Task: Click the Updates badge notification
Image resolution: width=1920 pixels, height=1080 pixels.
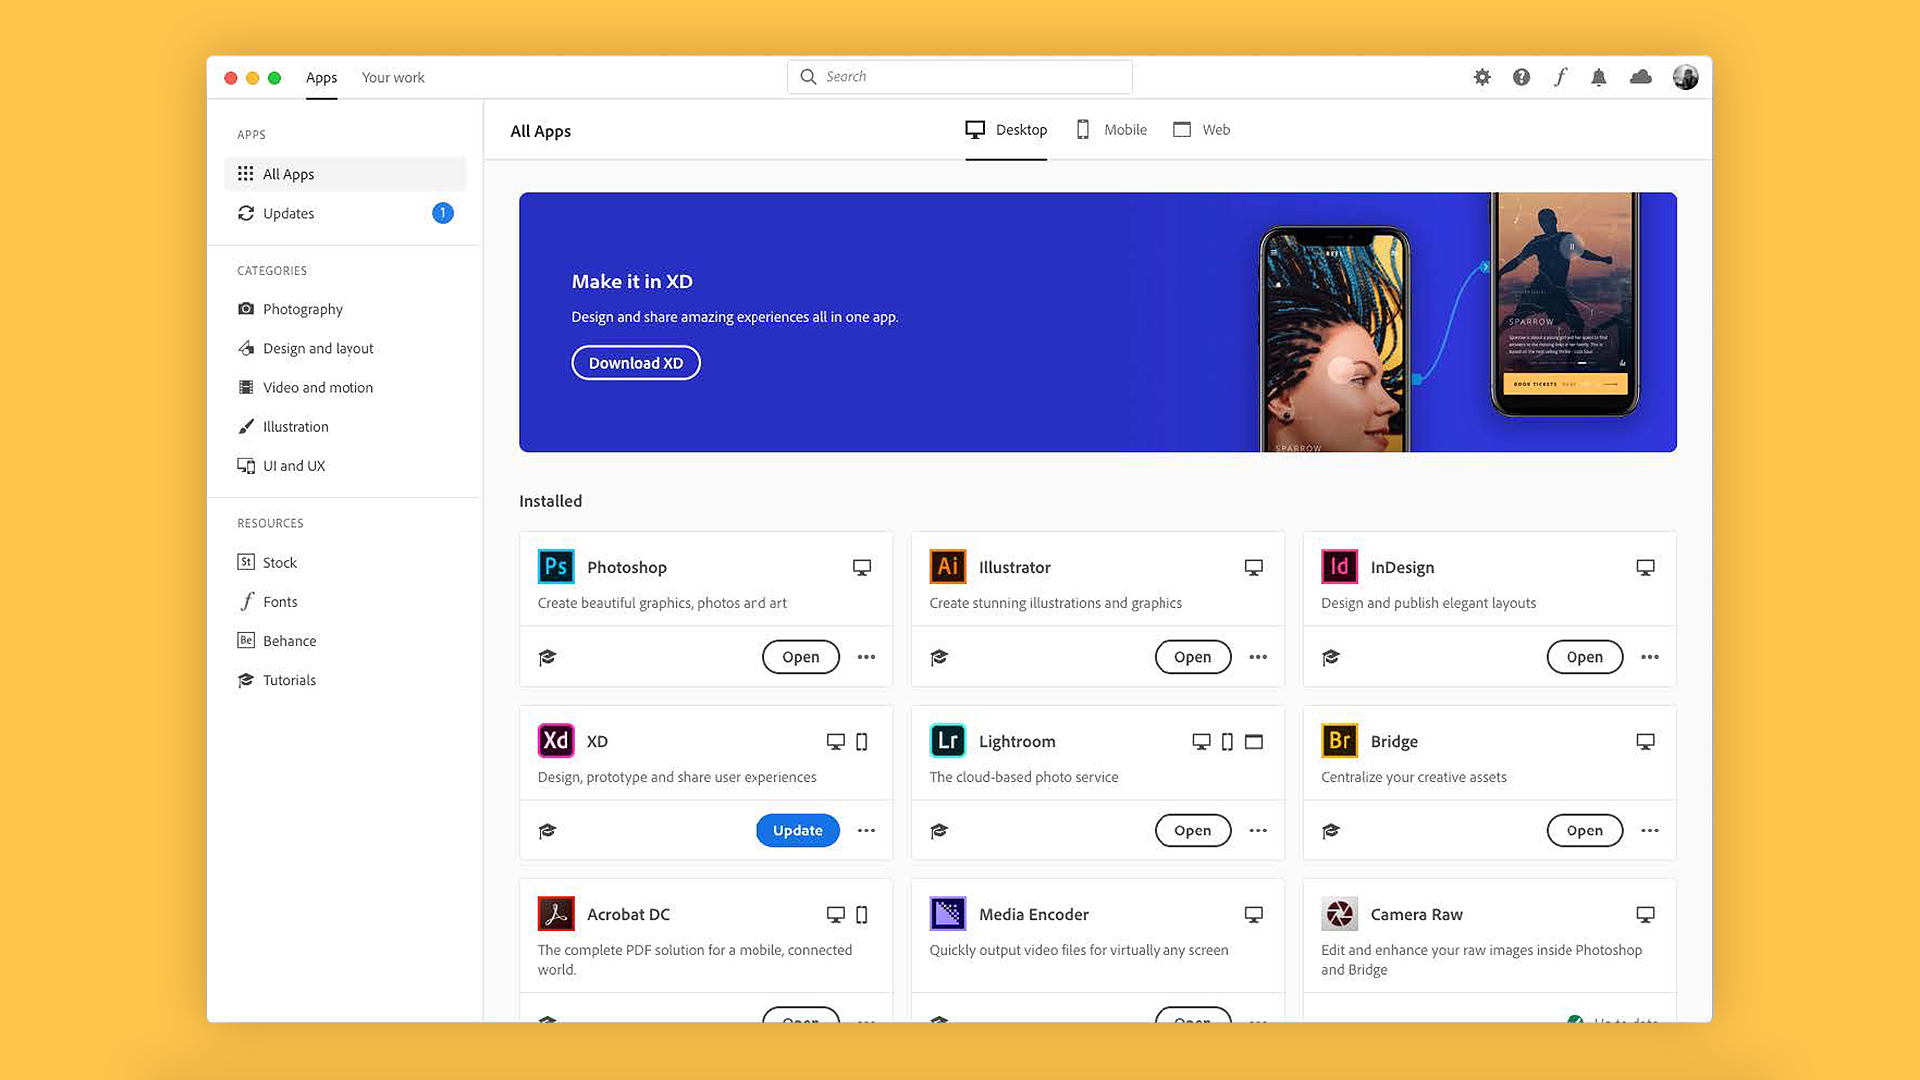Action: pyautogui.click(x=442, y=212)
